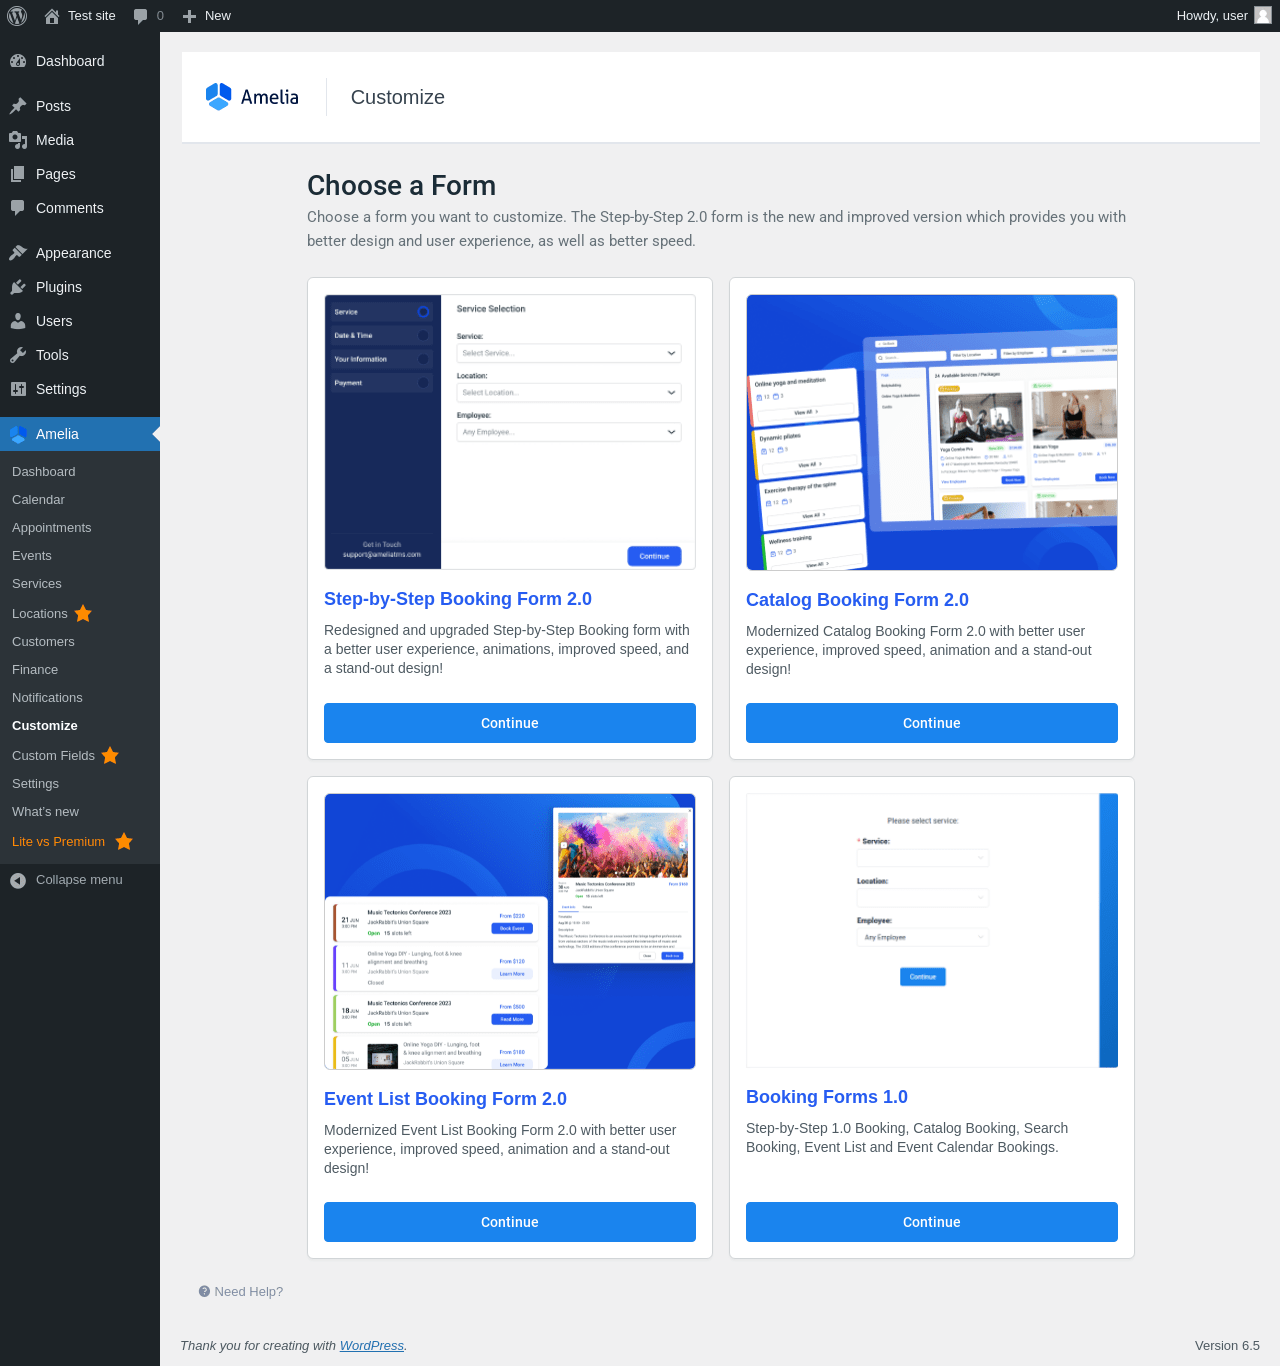Screen dimensions: 1280x1366
Task: Open the WordPress logo menu
Action: pyautogui.click(x=17, y=16)
